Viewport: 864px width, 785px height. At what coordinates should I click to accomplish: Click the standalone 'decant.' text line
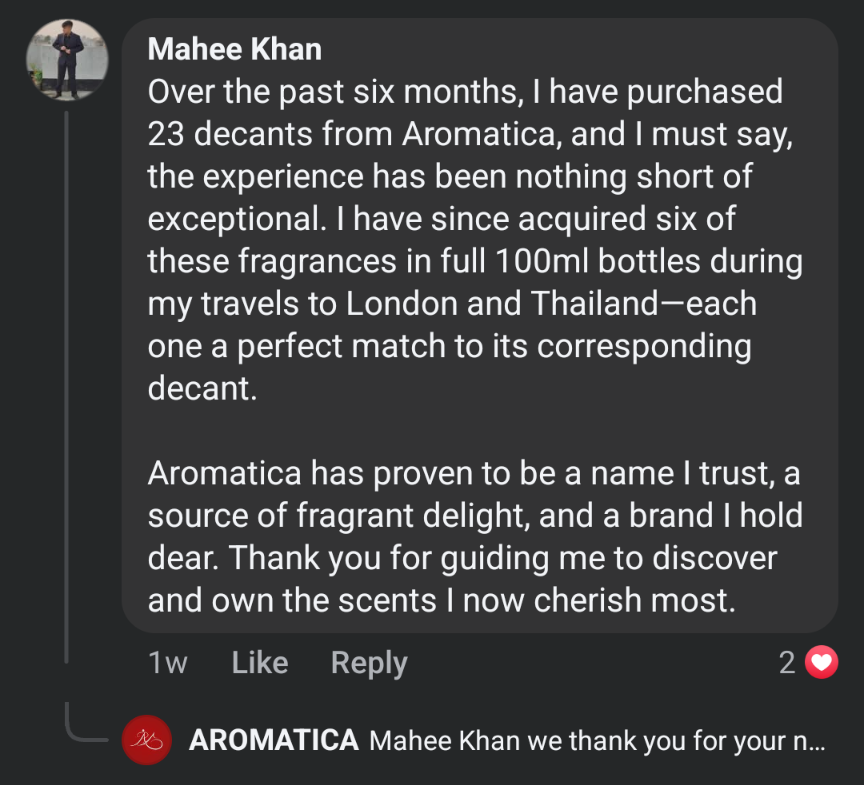[x=202, y=388]
